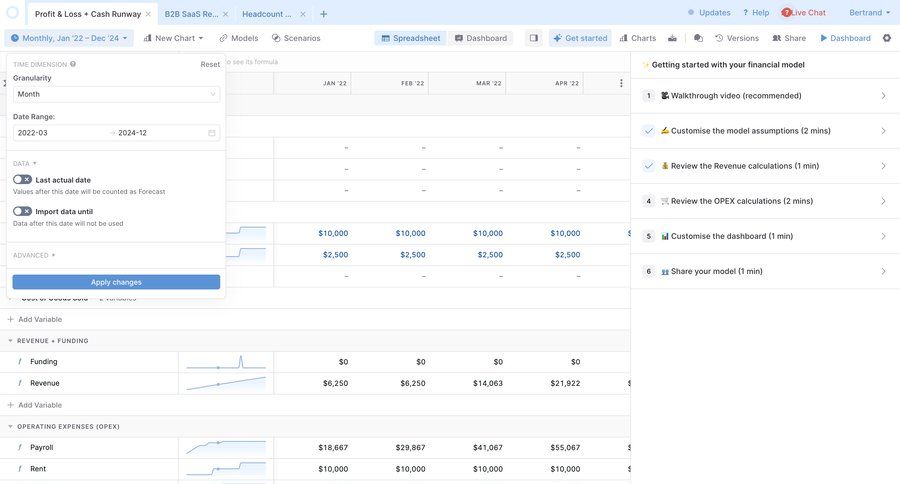The image size is (900, 484).
Task: Open the column options three-dot menu
Action: (621, 83)
